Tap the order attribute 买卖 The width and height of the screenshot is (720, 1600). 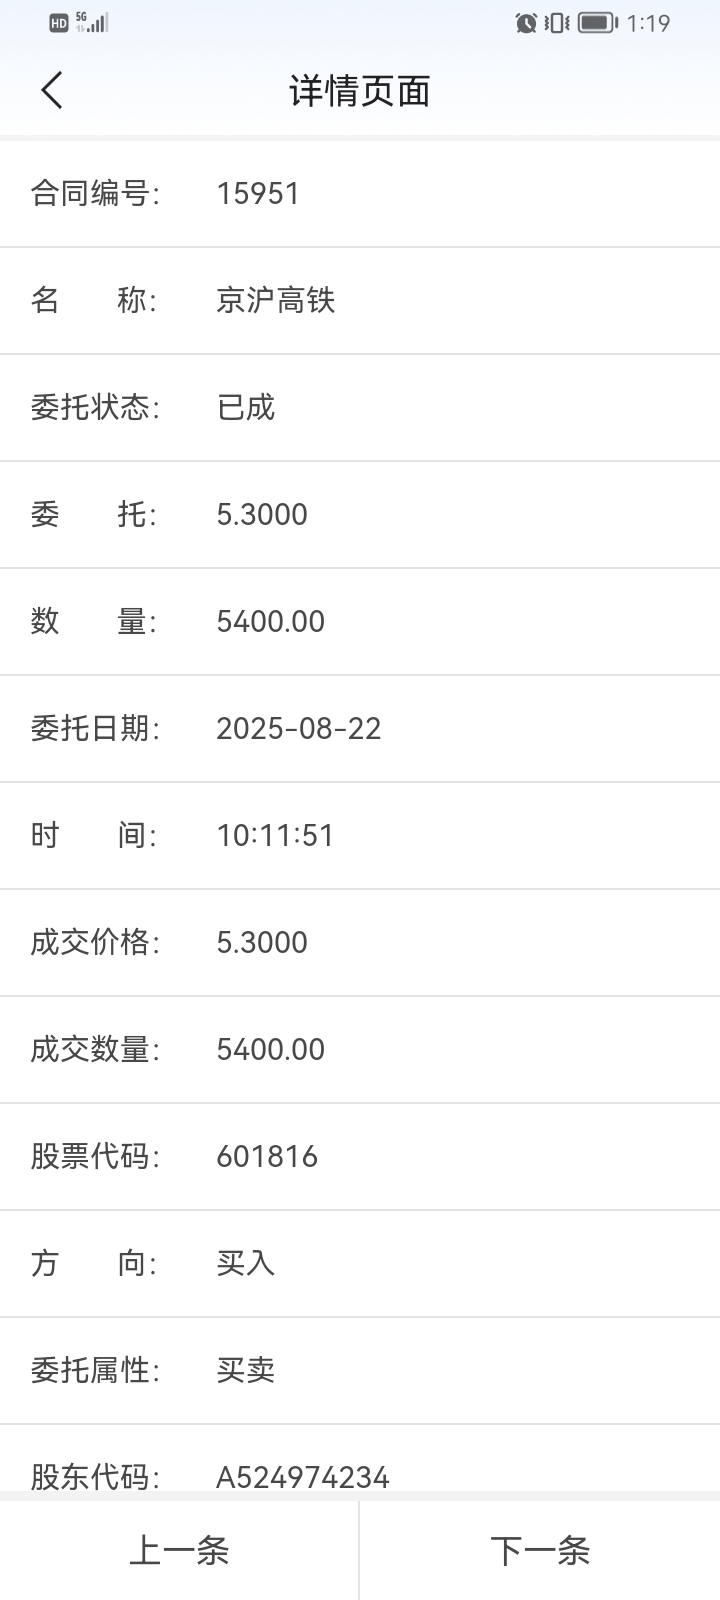coord(246,1370)
